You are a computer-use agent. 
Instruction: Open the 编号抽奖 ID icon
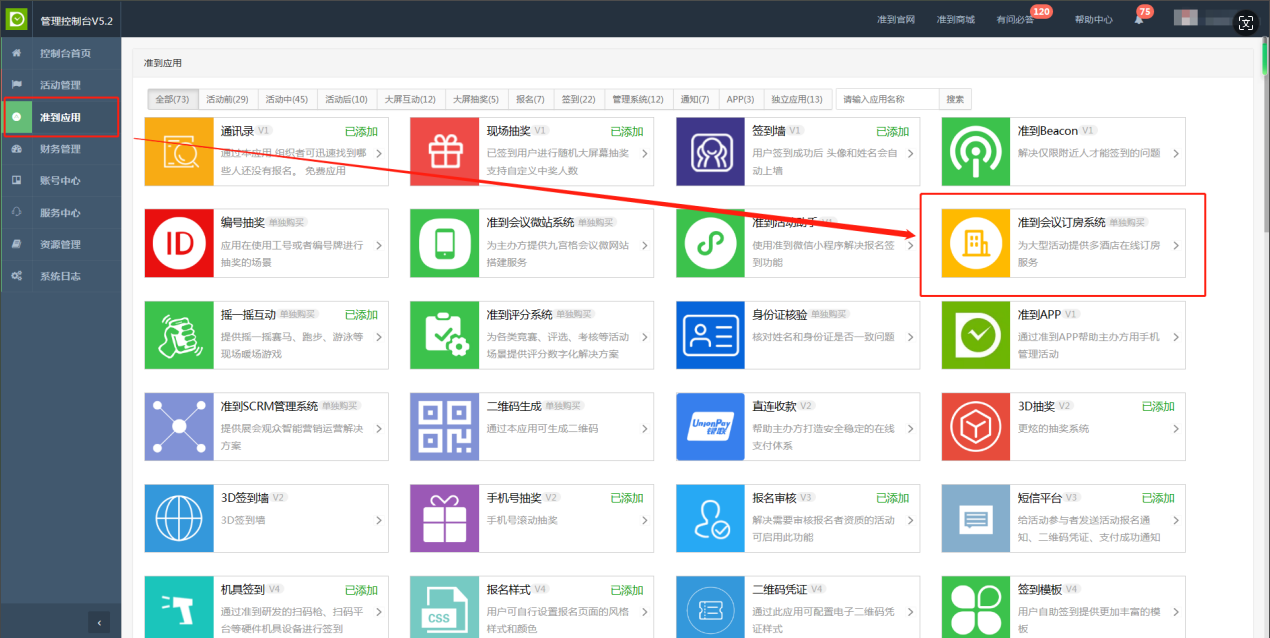180,243
